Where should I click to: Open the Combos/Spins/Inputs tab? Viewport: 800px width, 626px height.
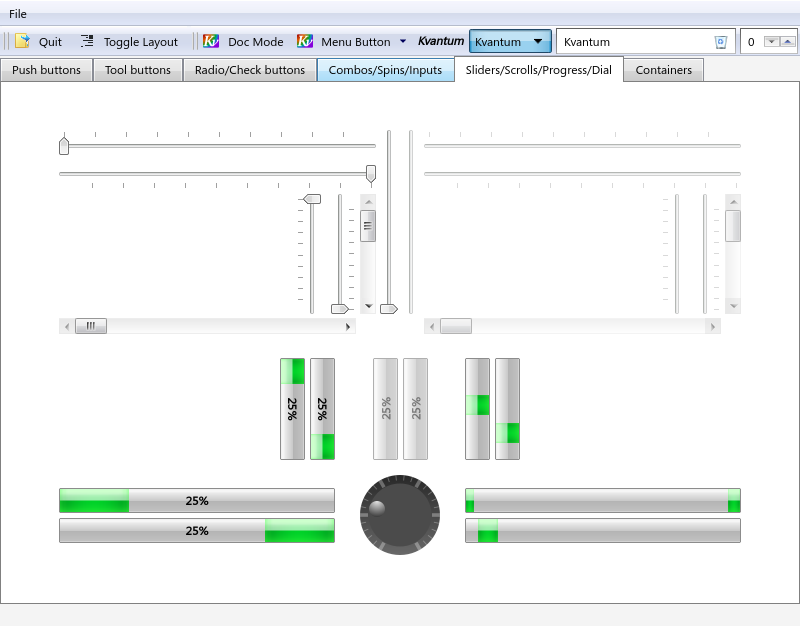[385, 70]
